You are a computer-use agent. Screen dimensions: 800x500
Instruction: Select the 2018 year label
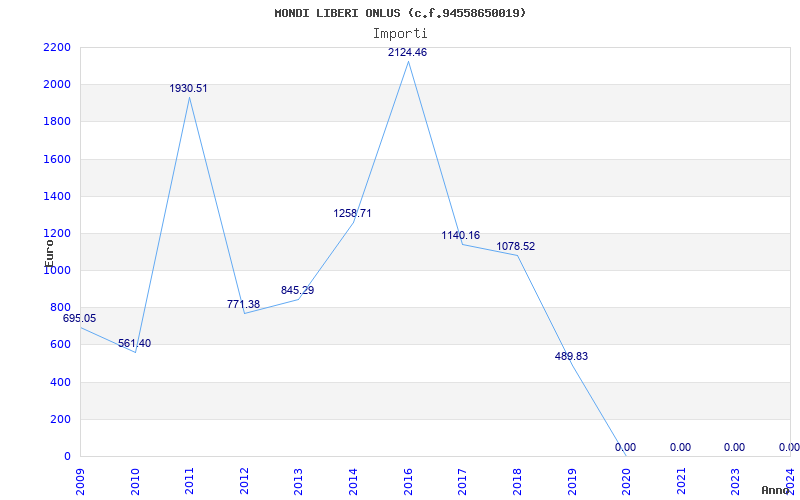(517, 482)
